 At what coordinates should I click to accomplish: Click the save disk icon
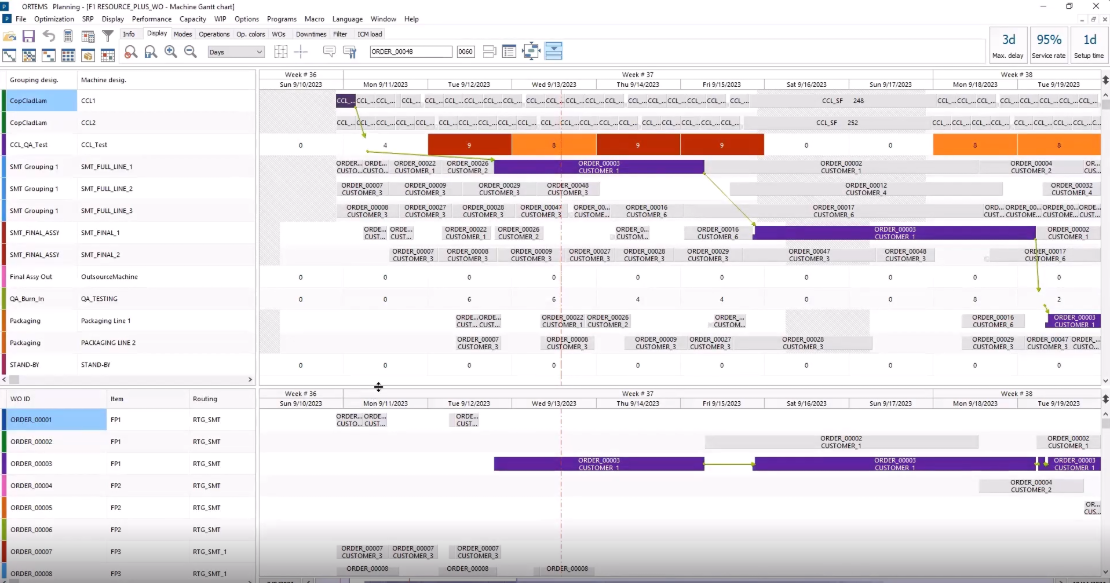coord(28,36)
